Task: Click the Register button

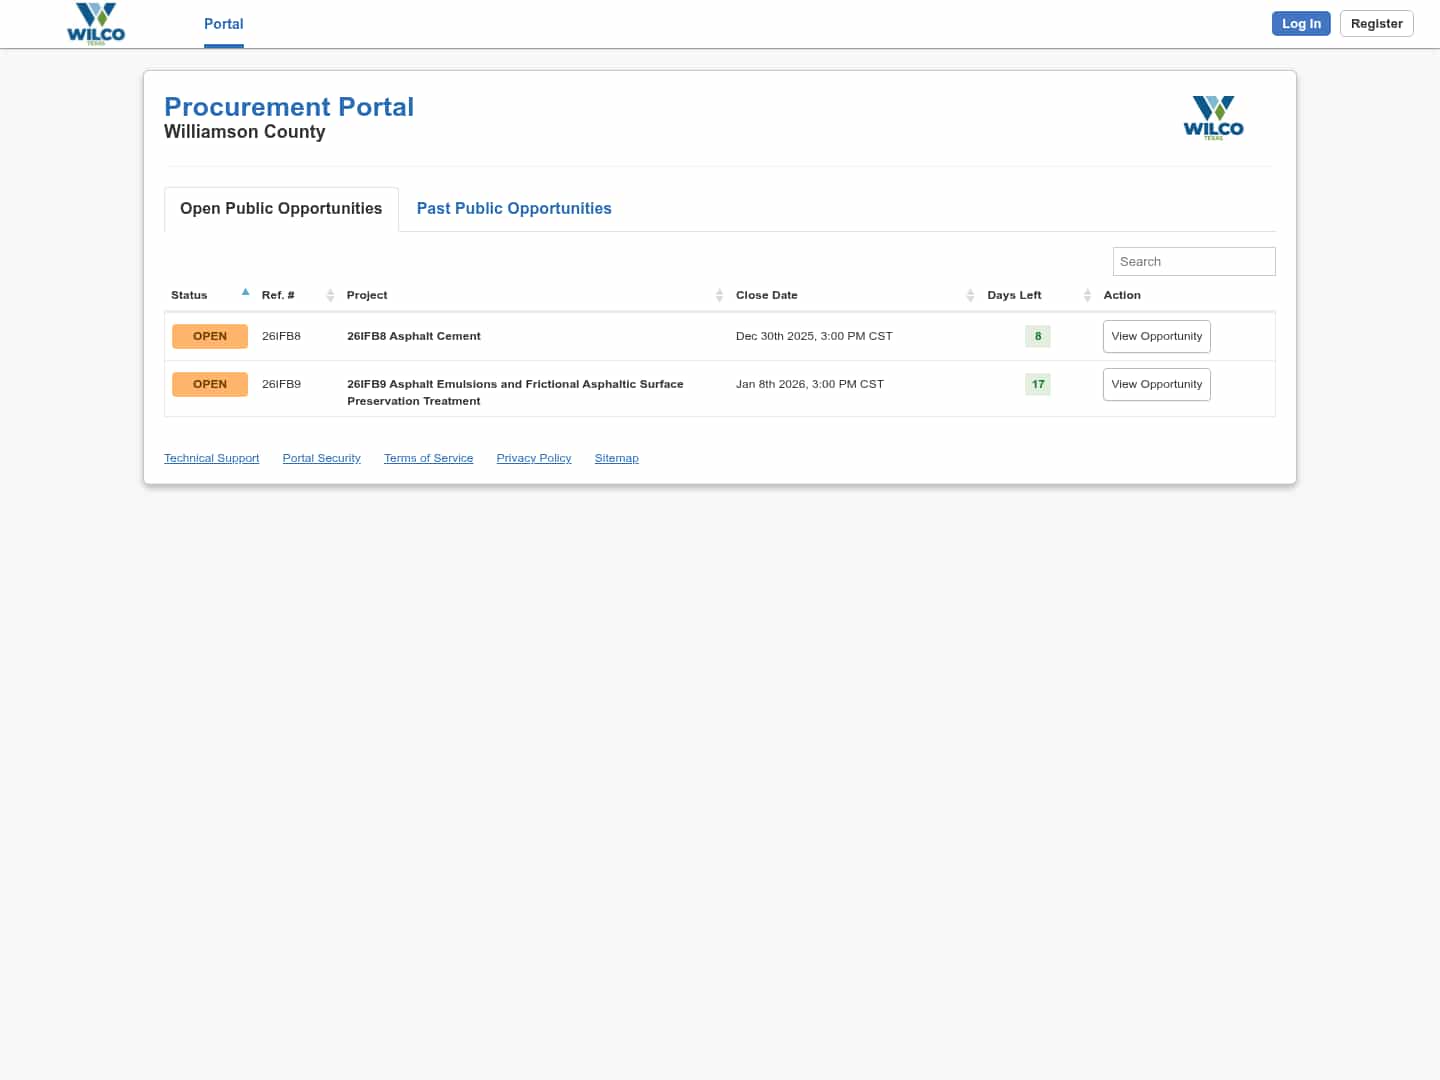Action: click(1376, 23)
